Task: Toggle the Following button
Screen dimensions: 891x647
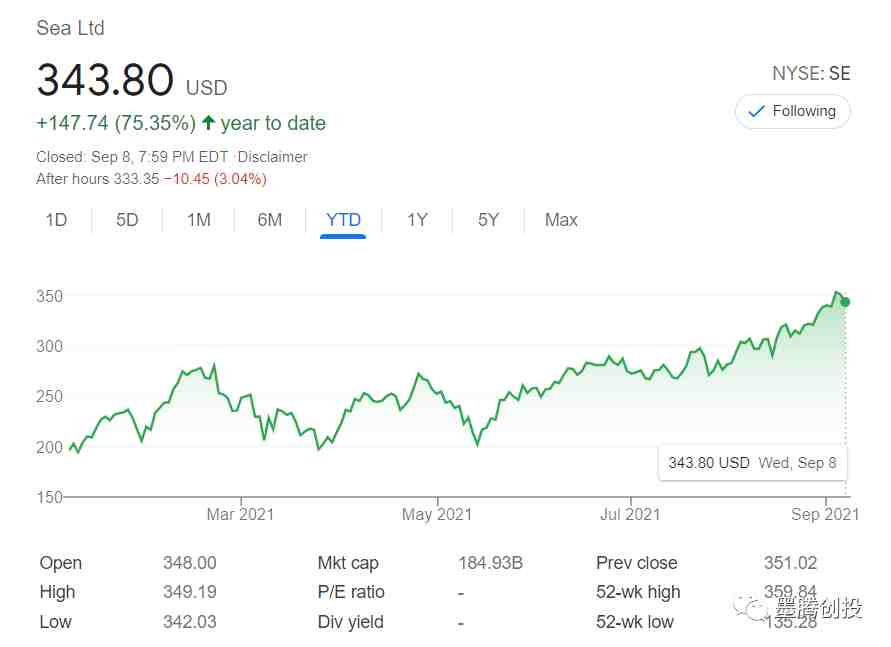Action: click(792, 111)
